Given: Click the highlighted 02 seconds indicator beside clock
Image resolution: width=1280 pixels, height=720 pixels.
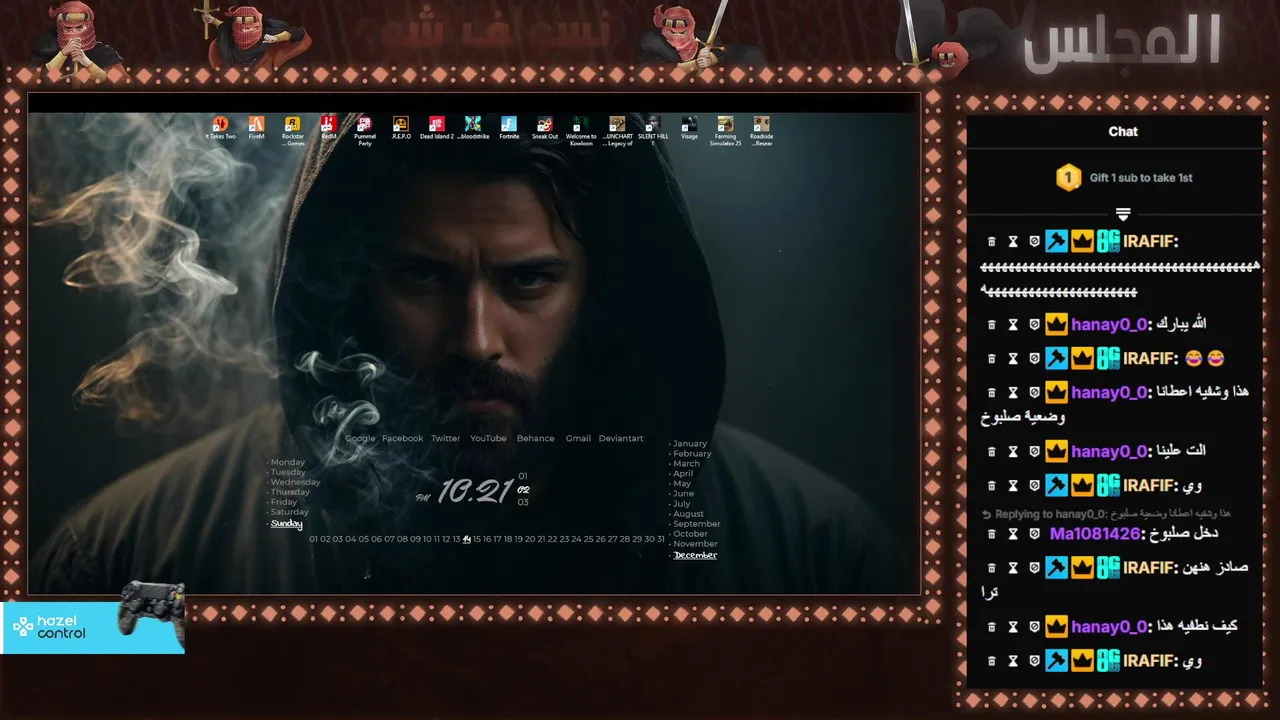Looking at the screenshot, I should 523,490.
